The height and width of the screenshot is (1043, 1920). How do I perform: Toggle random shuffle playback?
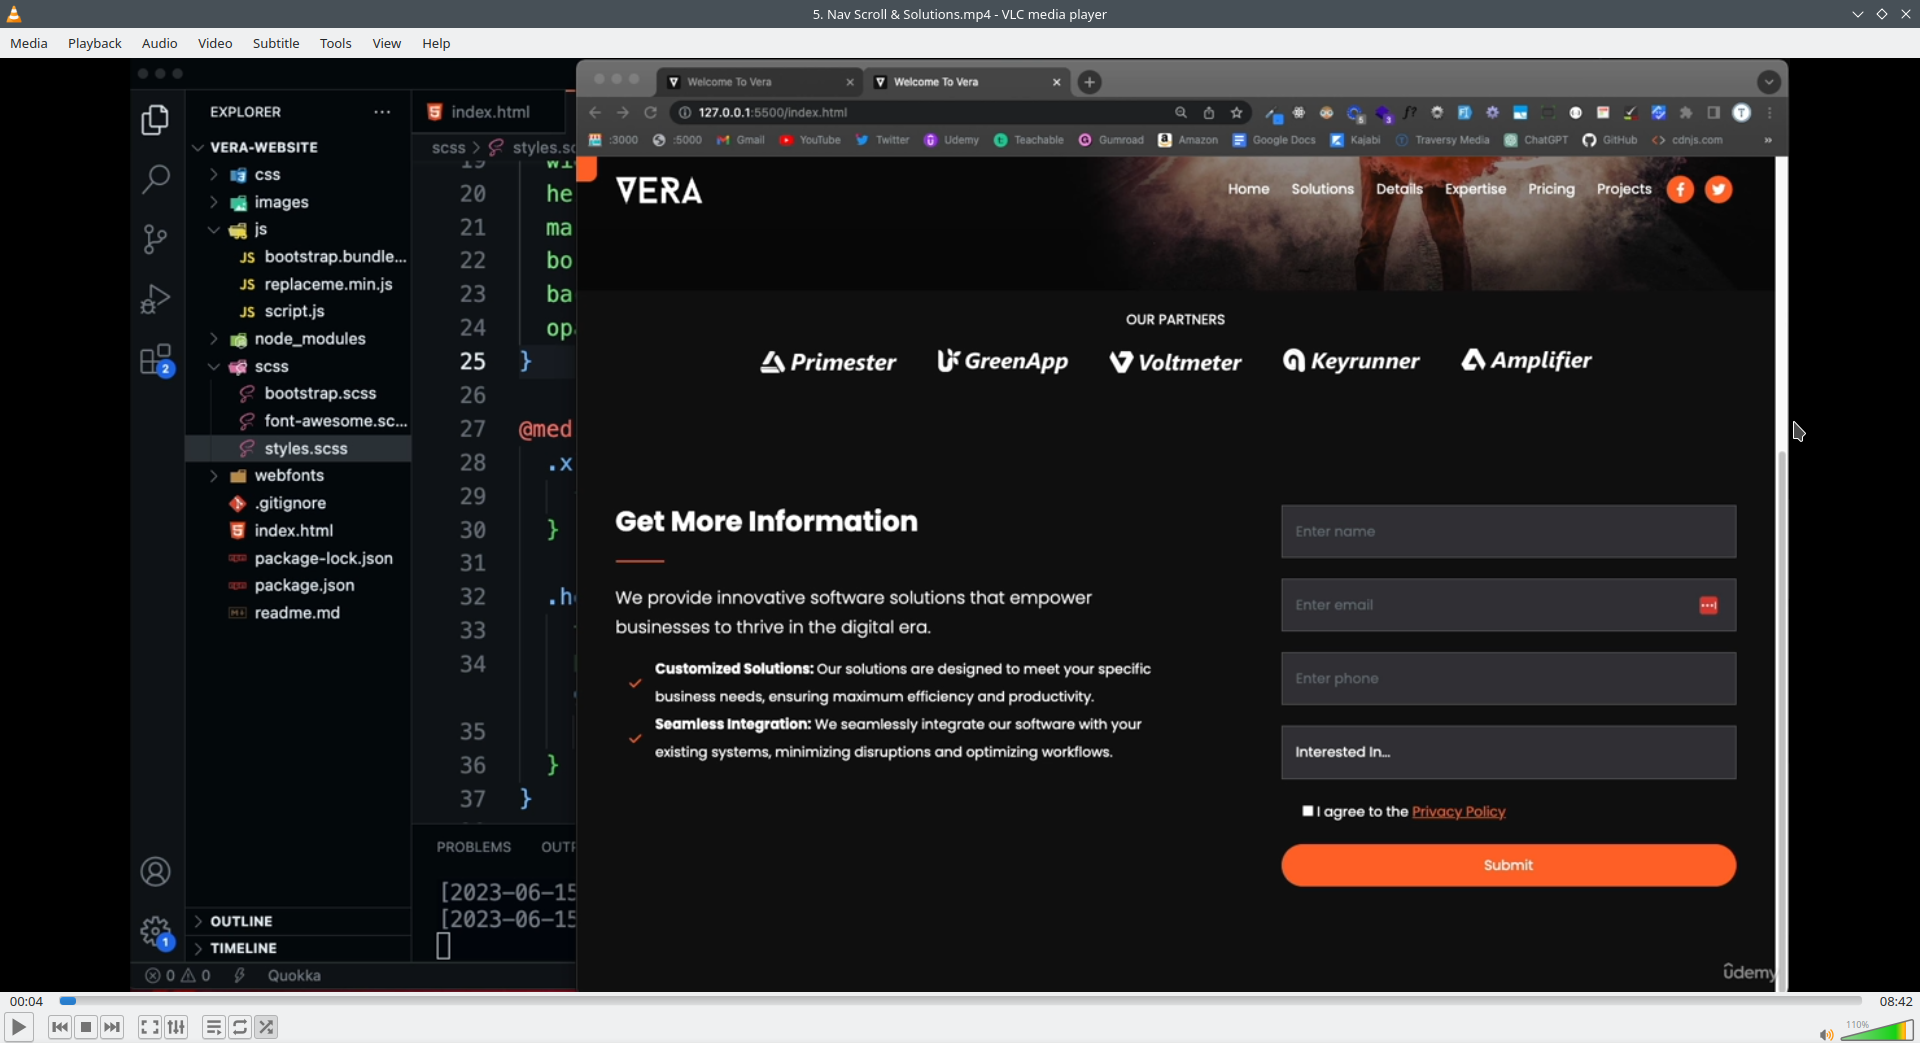(266, 1027)
